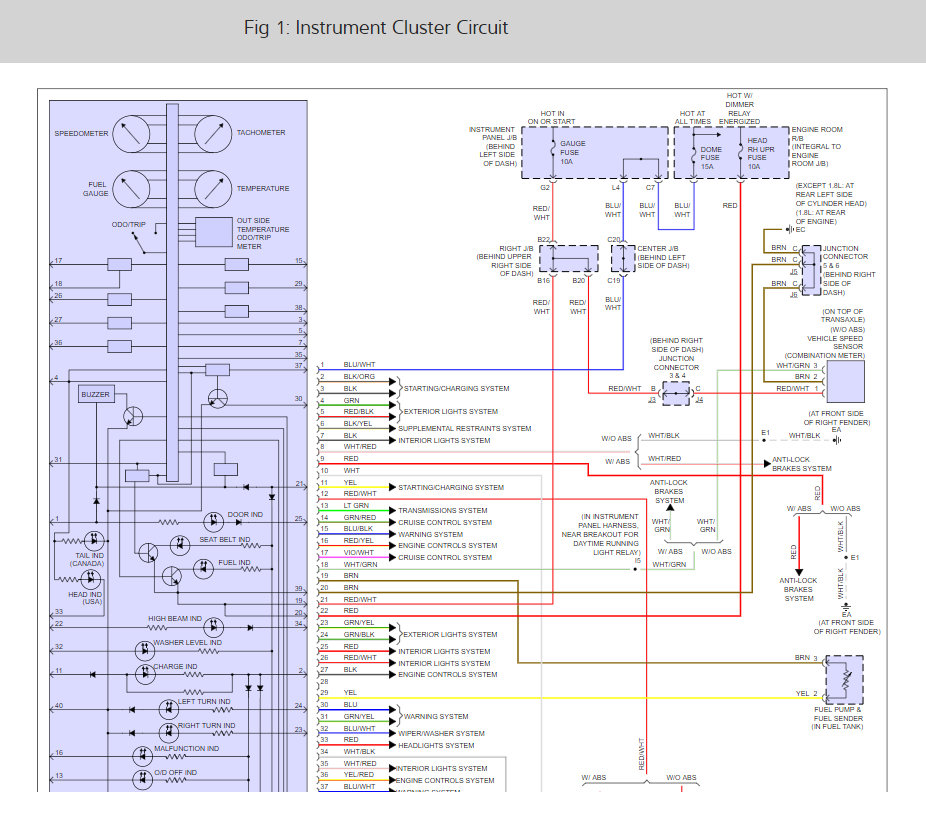Click the 'DOME FUSE 15A' label

(710, 158)
